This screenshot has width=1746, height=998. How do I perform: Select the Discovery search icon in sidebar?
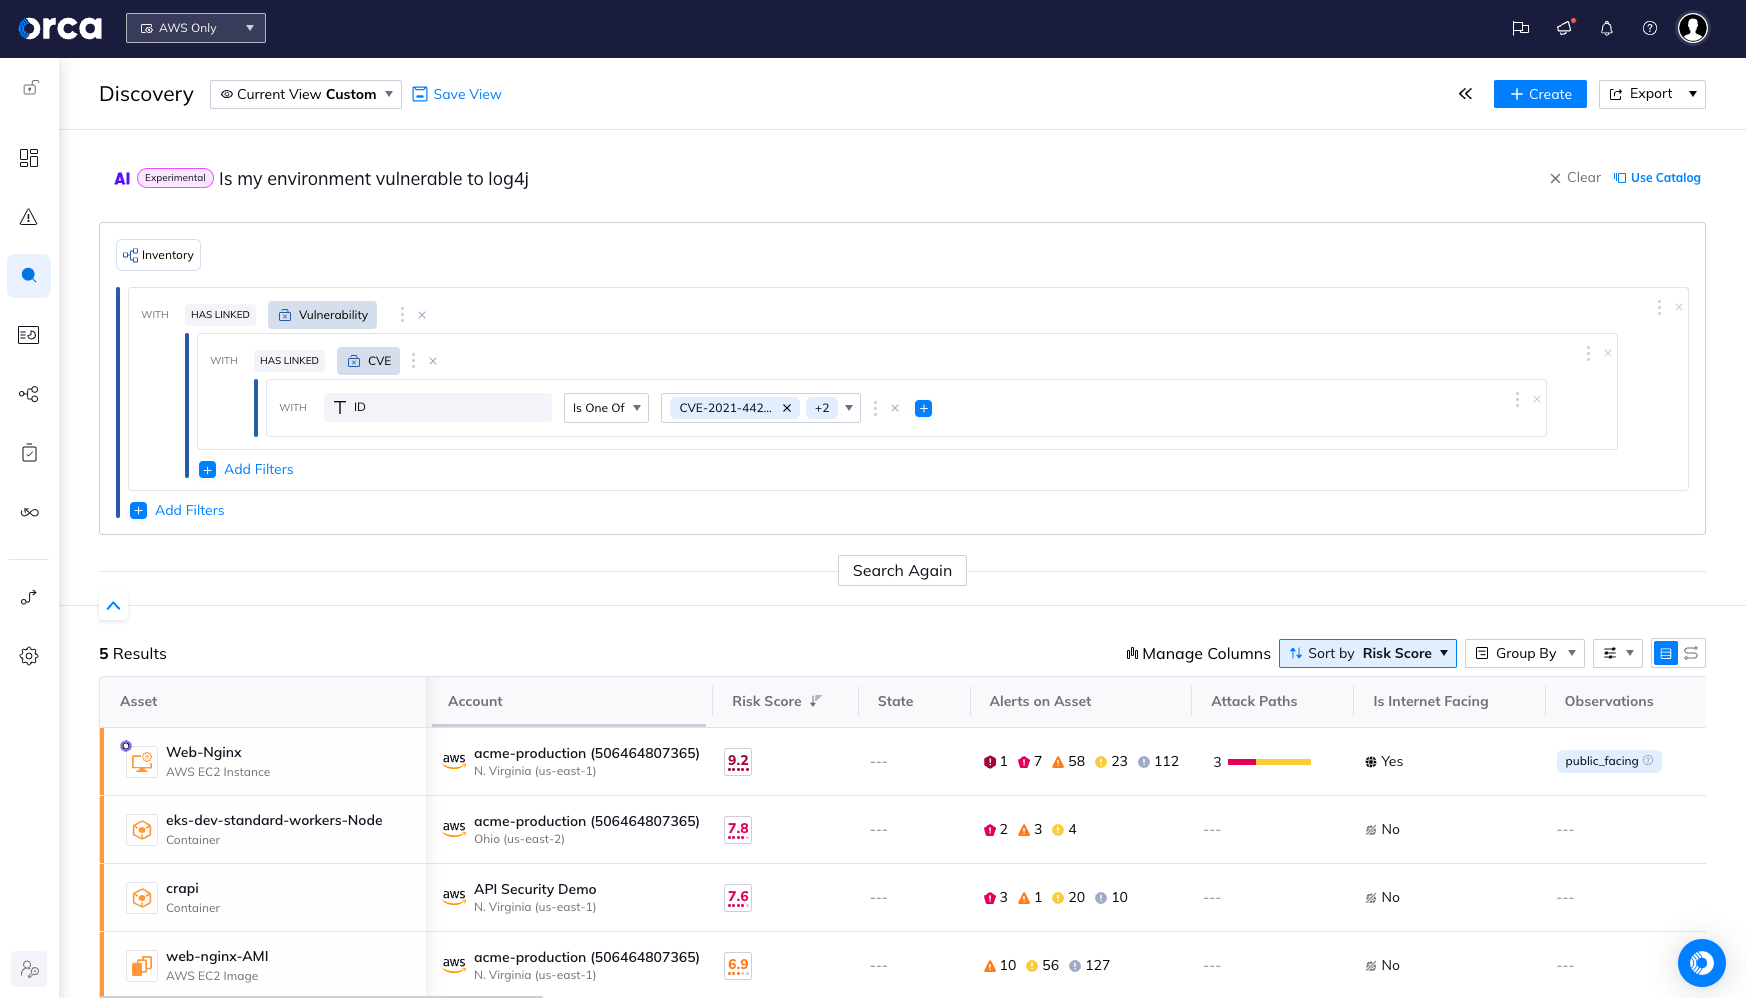pos(29,275)
